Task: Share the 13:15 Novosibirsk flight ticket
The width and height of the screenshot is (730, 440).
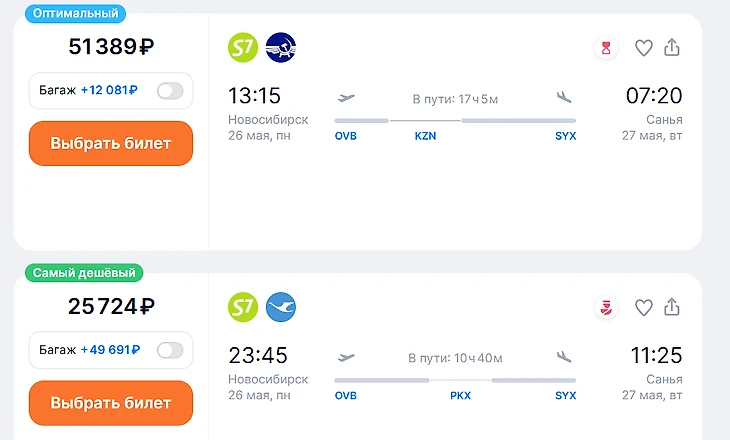Action: tap(672, 47)
